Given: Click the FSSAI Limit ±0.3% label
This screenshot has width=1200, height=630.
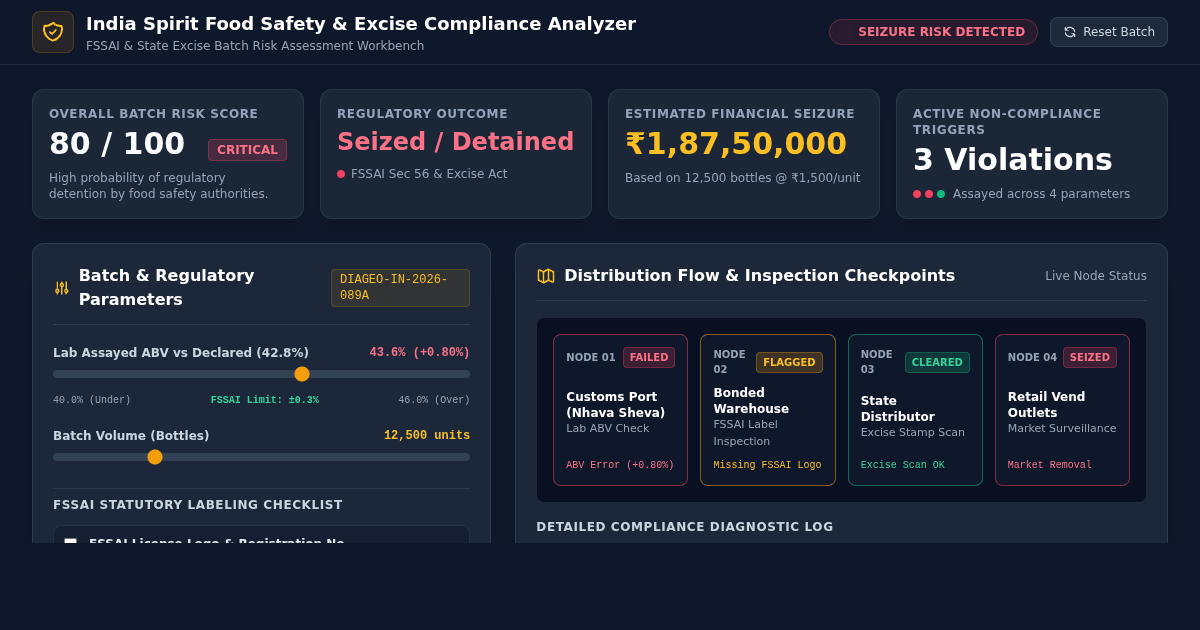Looking at the screenshot, I should click(265, 400).
